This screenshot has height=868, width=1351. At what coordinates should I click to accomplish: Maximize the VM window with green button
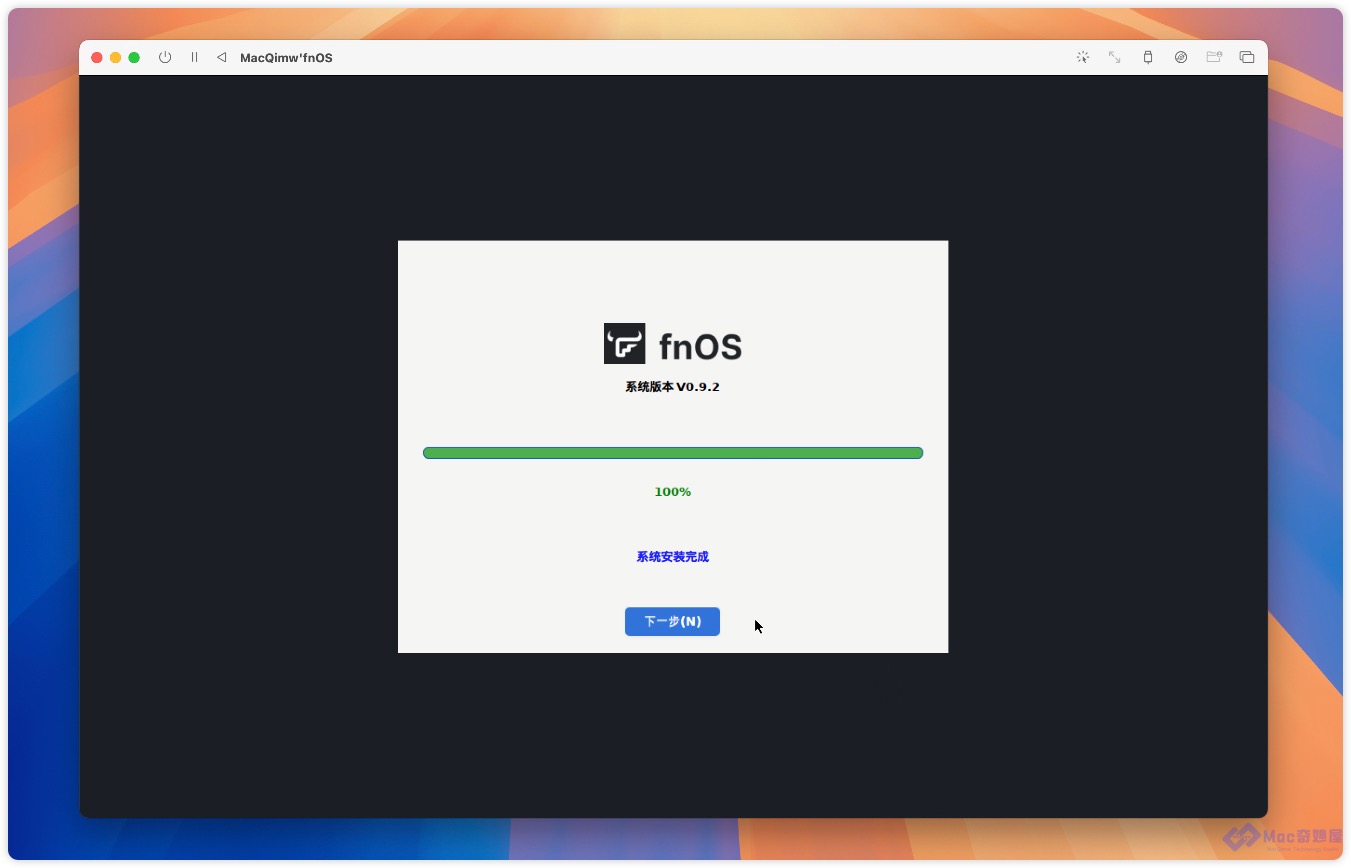[x=134, y=57]
